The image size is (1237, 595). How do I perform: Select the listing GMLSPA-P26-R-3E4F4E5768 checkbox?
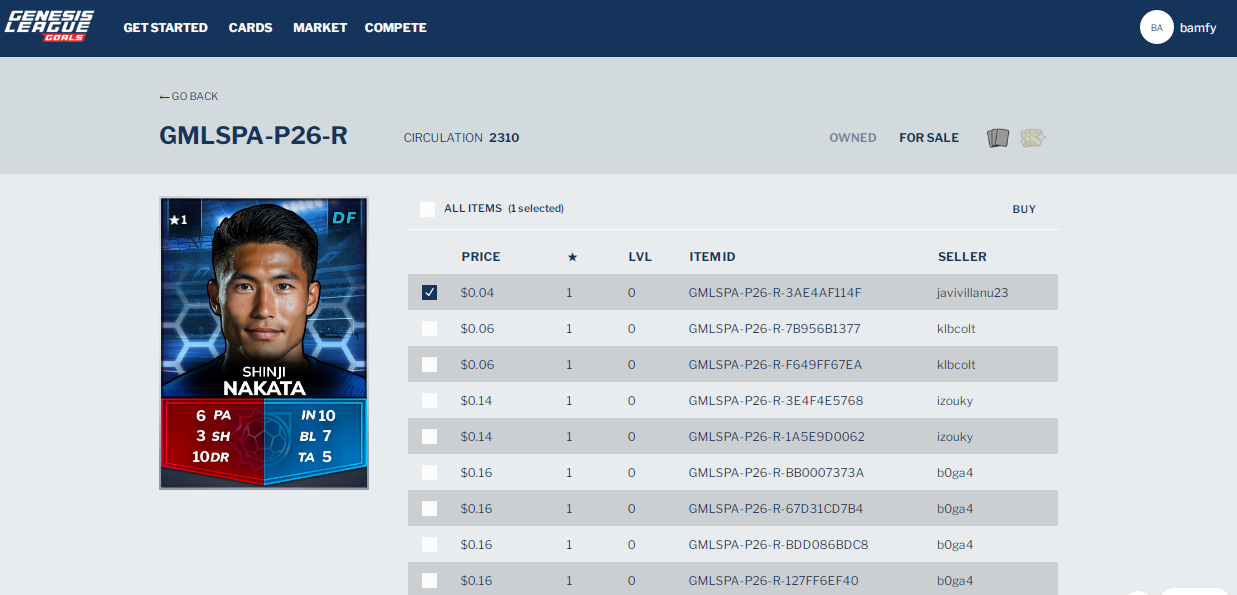coord(429,401)
